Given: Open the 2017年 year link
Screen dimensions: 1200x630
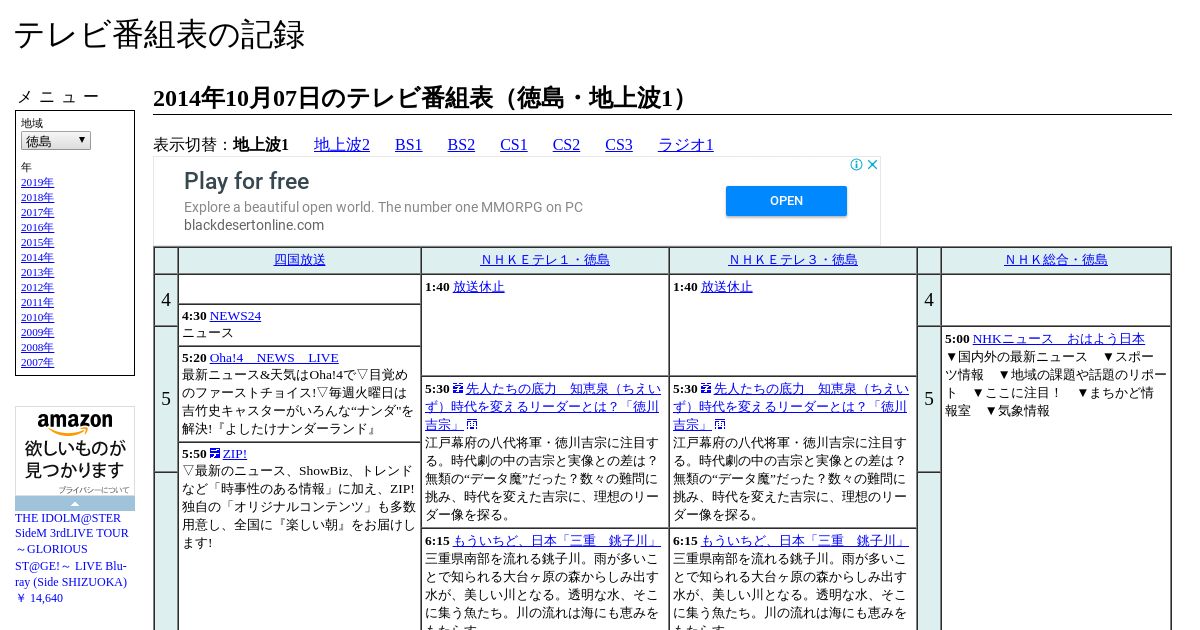Looking at the screenshot, I should [37, 212].
